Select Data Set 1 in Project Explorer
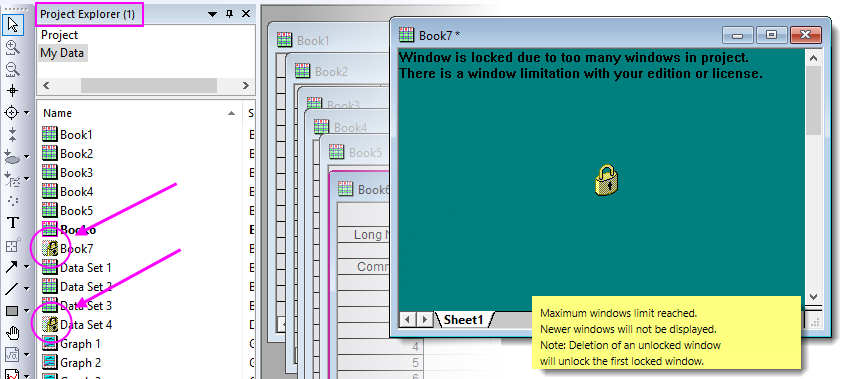This screenshot has height=379, width=851. 86,267
